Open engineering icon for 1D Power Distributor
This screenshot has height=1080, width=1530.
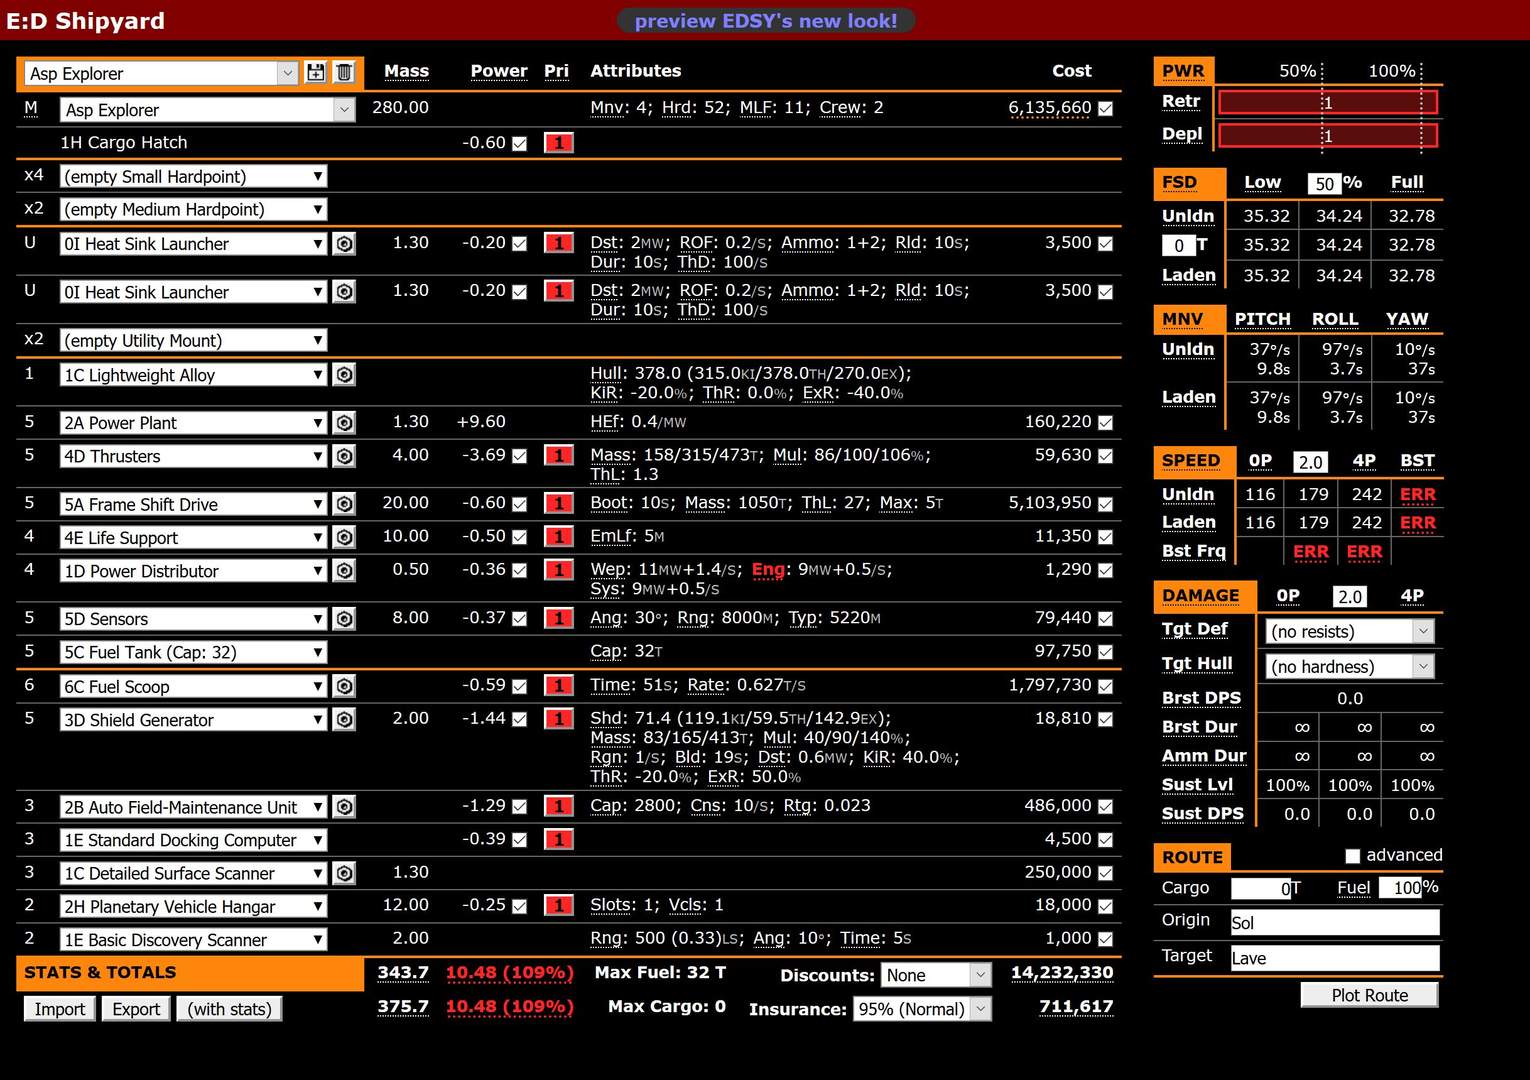point(344,571)
